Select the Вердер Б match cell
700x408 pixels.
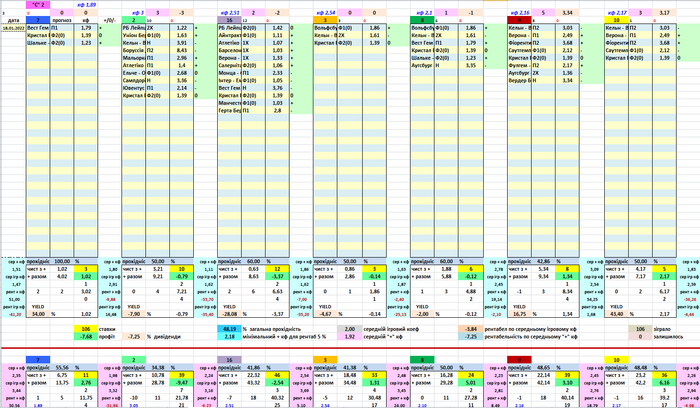[519, 80]
